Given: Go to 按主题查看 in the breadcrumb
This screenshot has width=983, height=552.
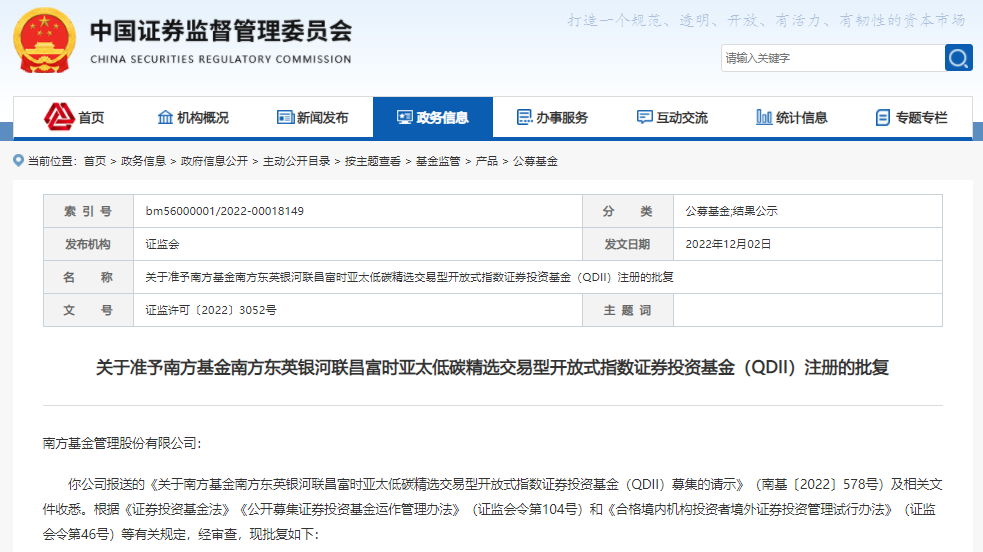Looking at the screenshot, I should pos(373,161).
